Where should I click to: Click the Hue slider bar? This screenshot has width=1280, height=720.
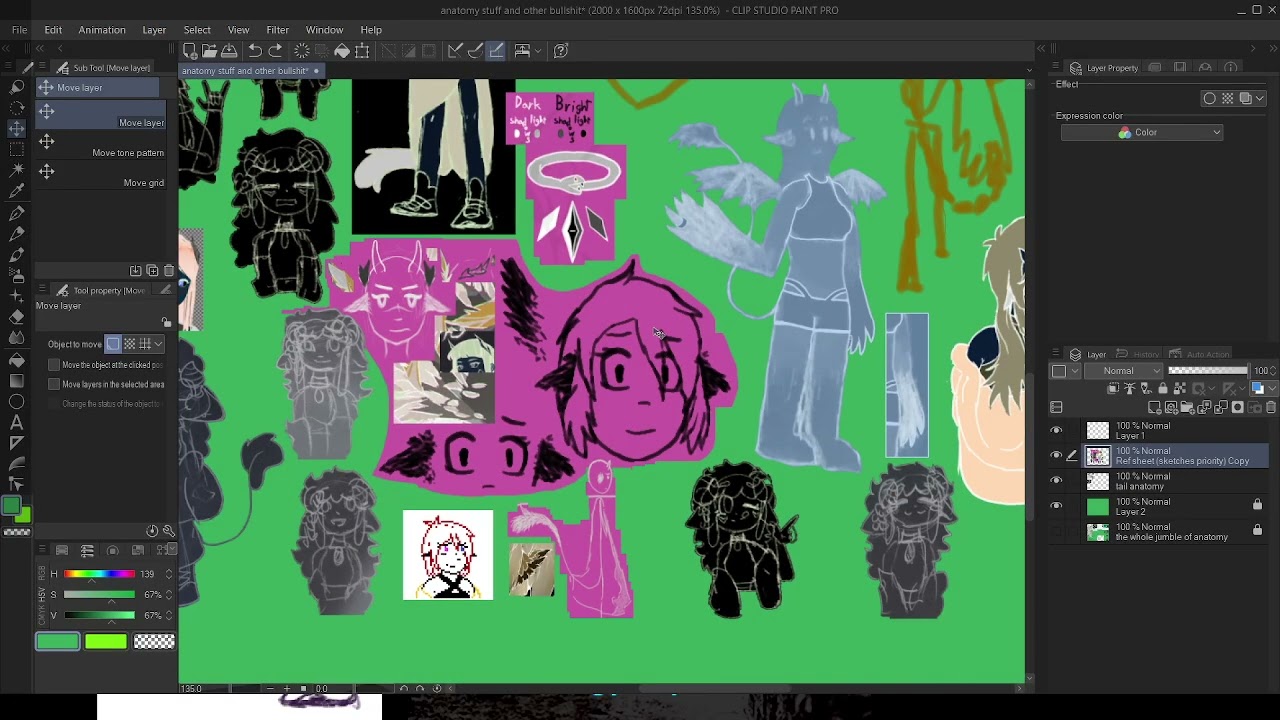[x=99, y=574]
